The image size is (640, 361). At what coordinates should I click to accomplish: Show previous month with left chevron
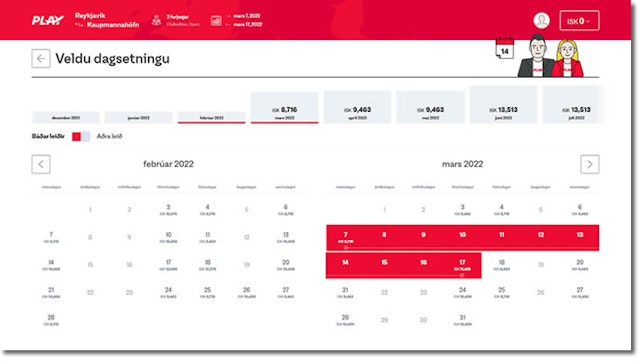(x=41, y=164)
